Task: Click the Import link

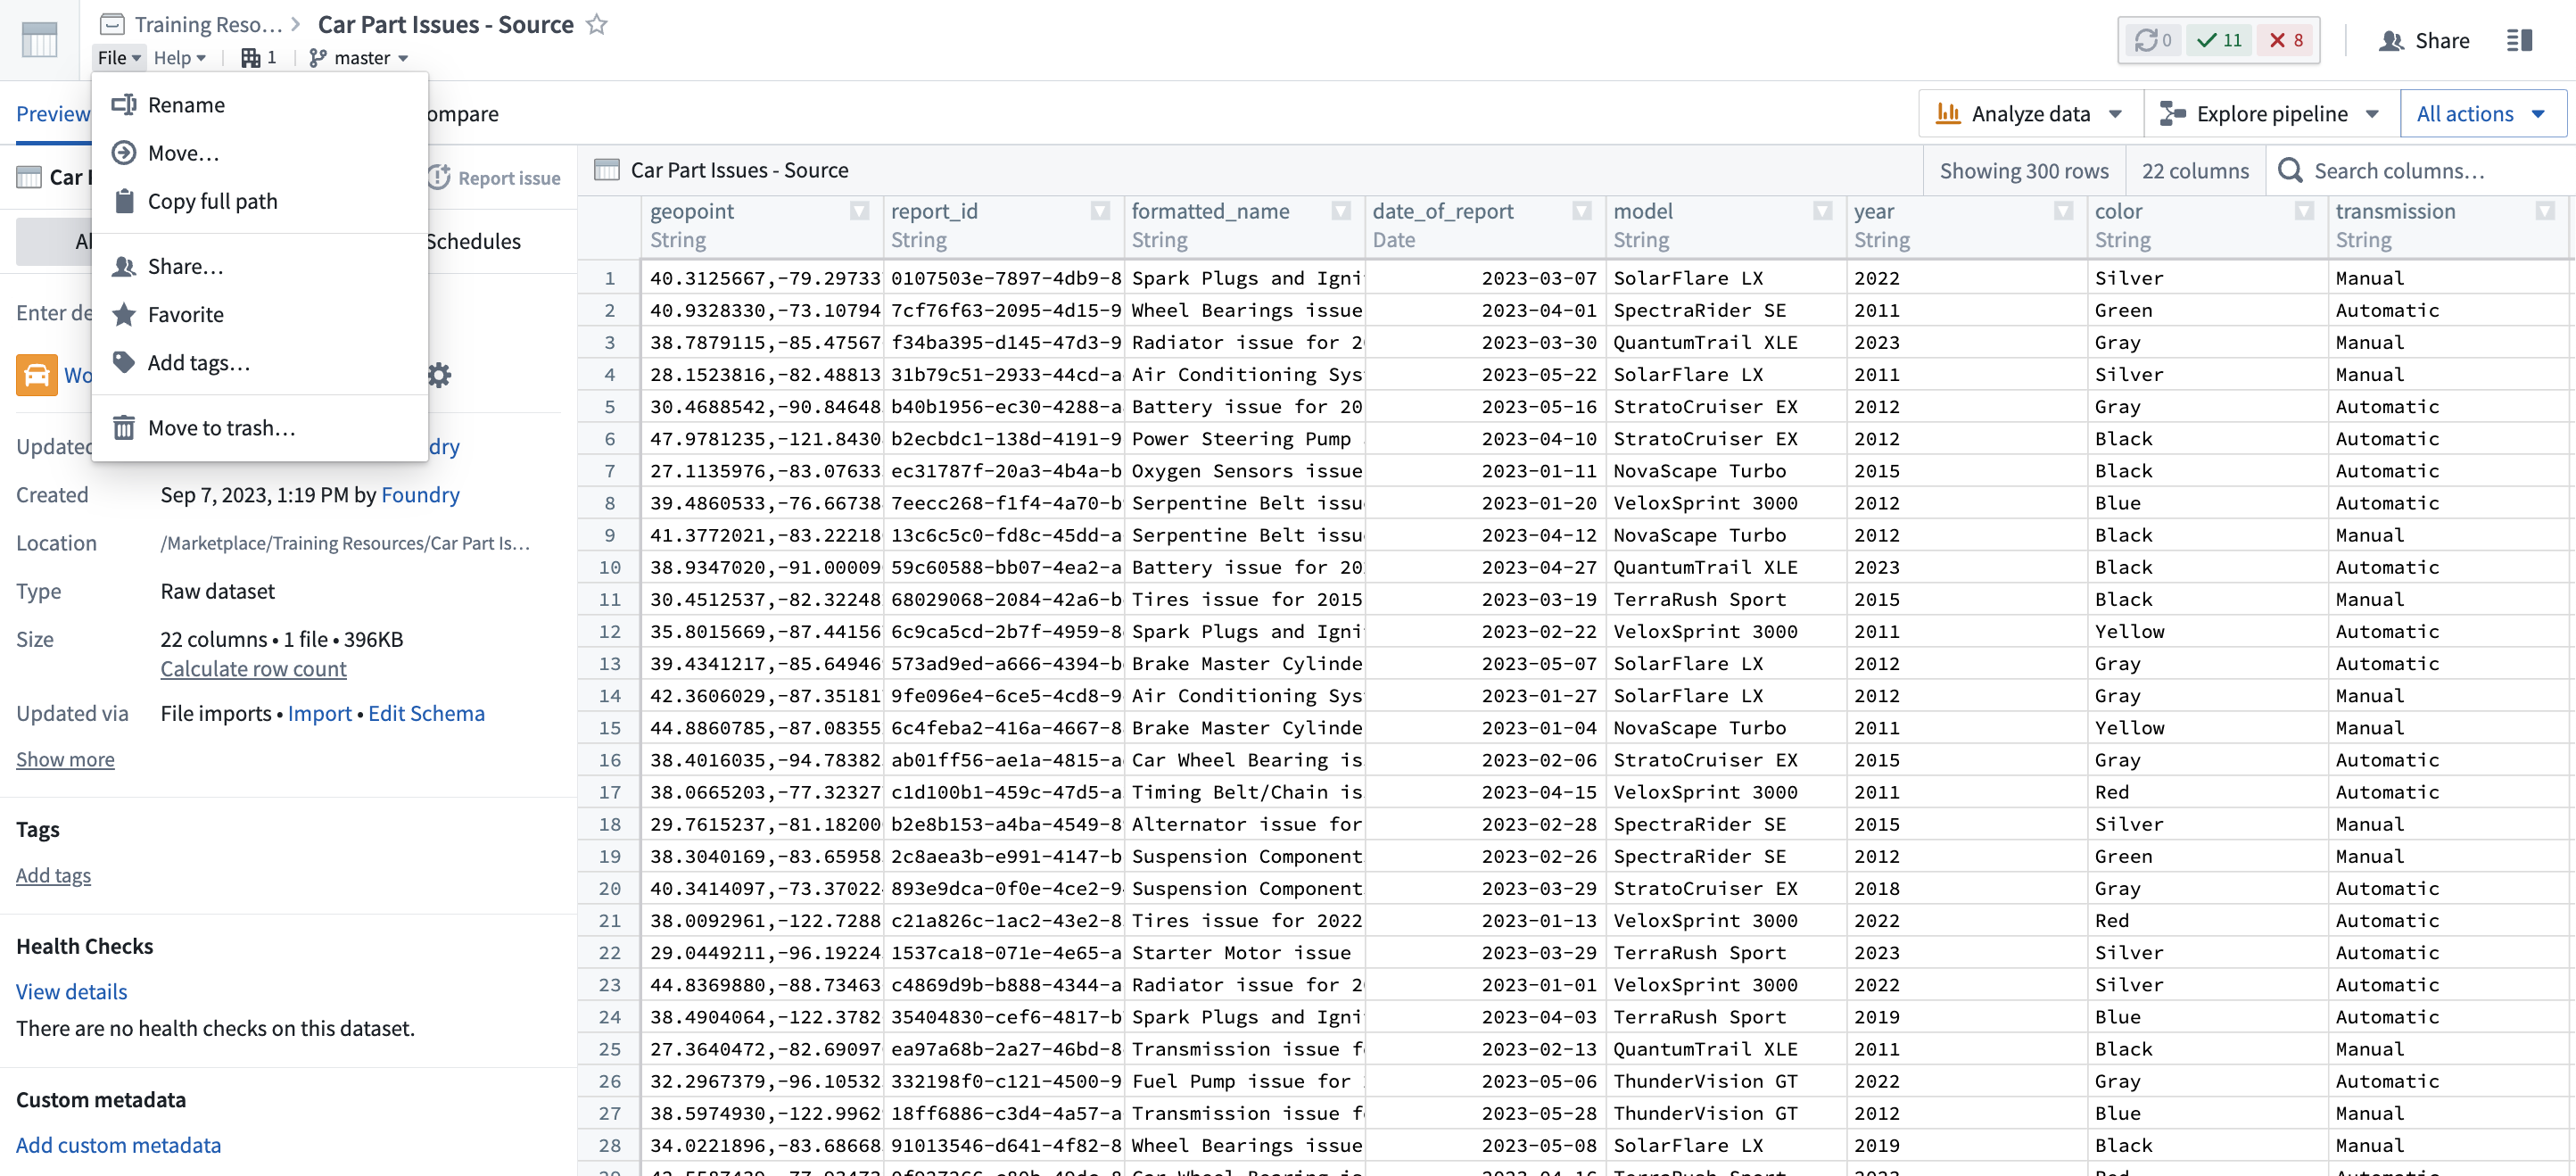Action: 318,713
